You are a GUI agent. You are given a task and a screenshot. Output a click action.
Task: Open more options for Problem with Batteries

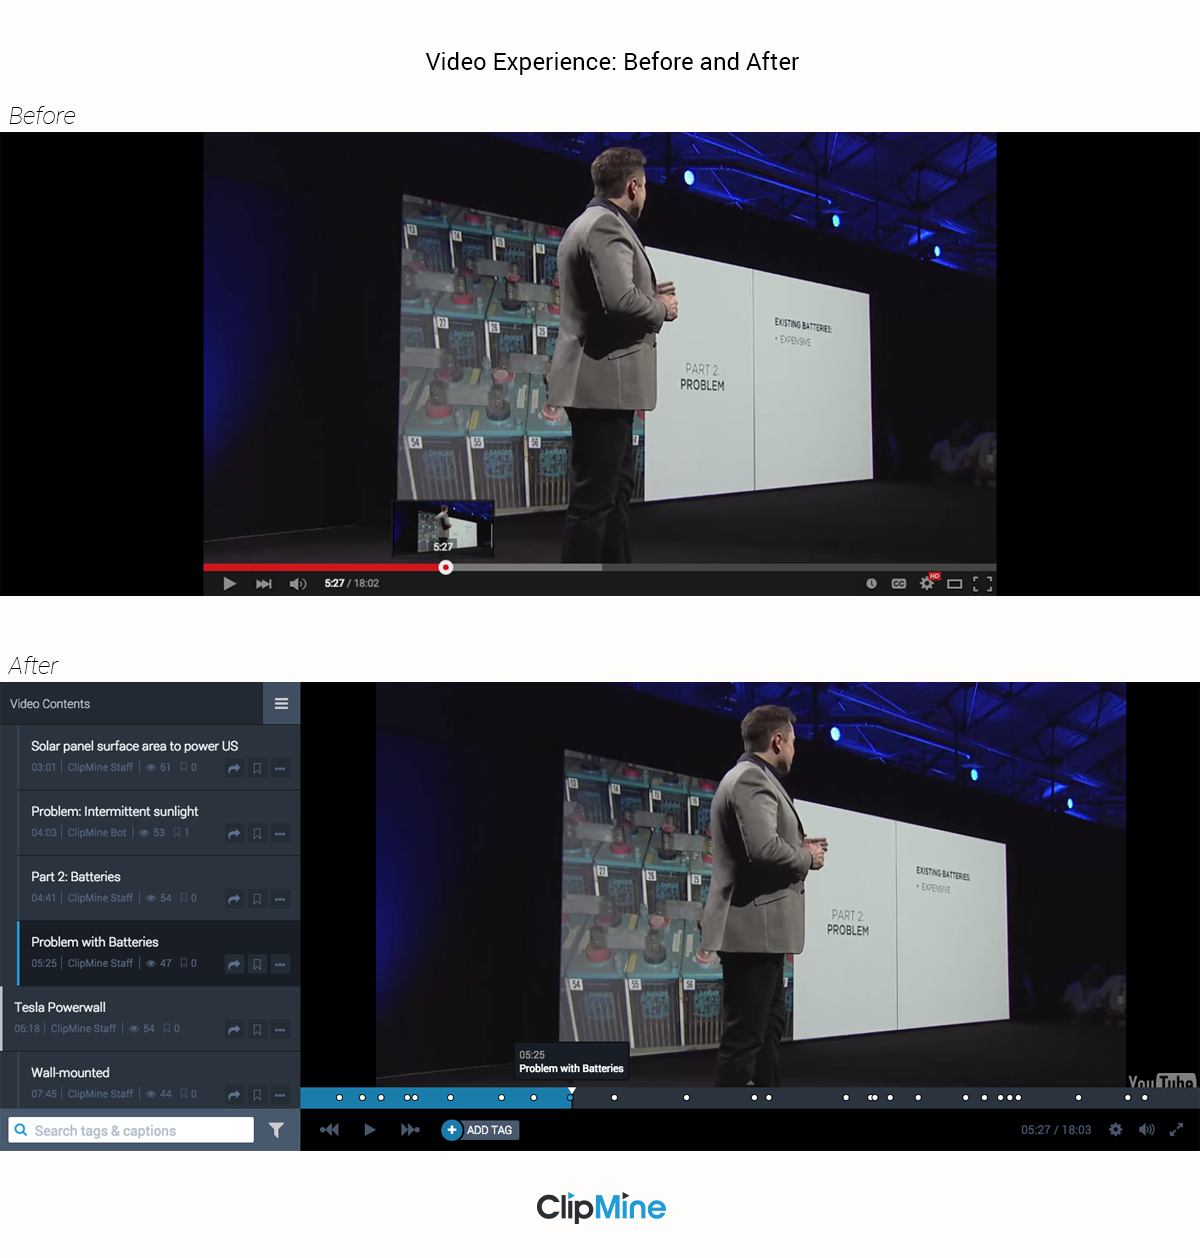pos(280,965)
